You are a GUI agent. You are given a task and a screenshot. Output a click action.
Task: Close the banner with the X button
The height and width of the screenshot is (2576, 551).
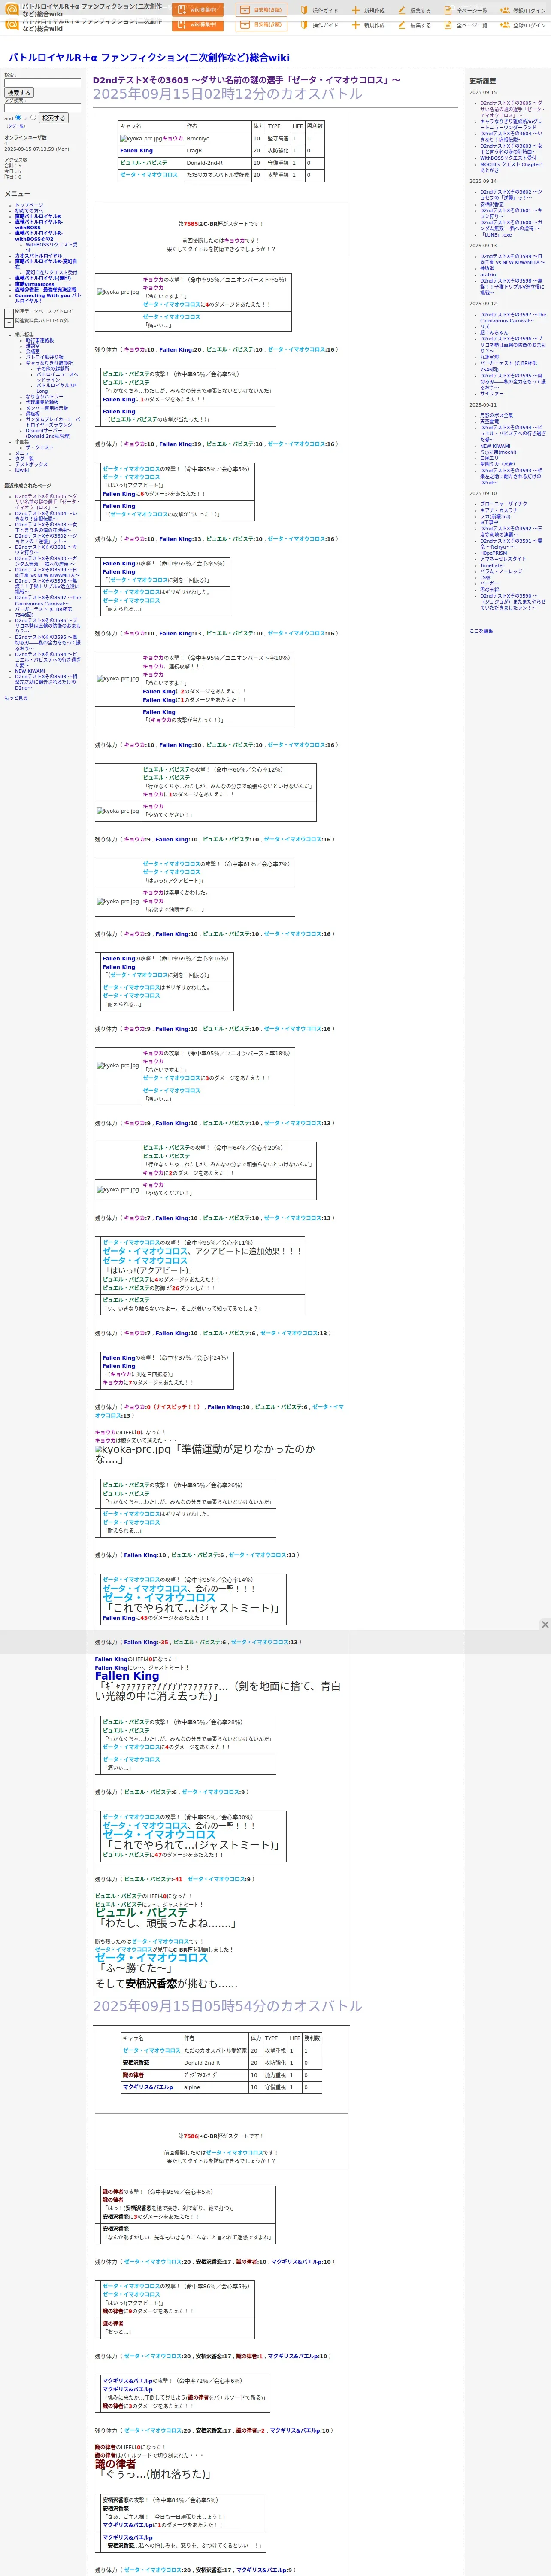[x=545, y=1624]
